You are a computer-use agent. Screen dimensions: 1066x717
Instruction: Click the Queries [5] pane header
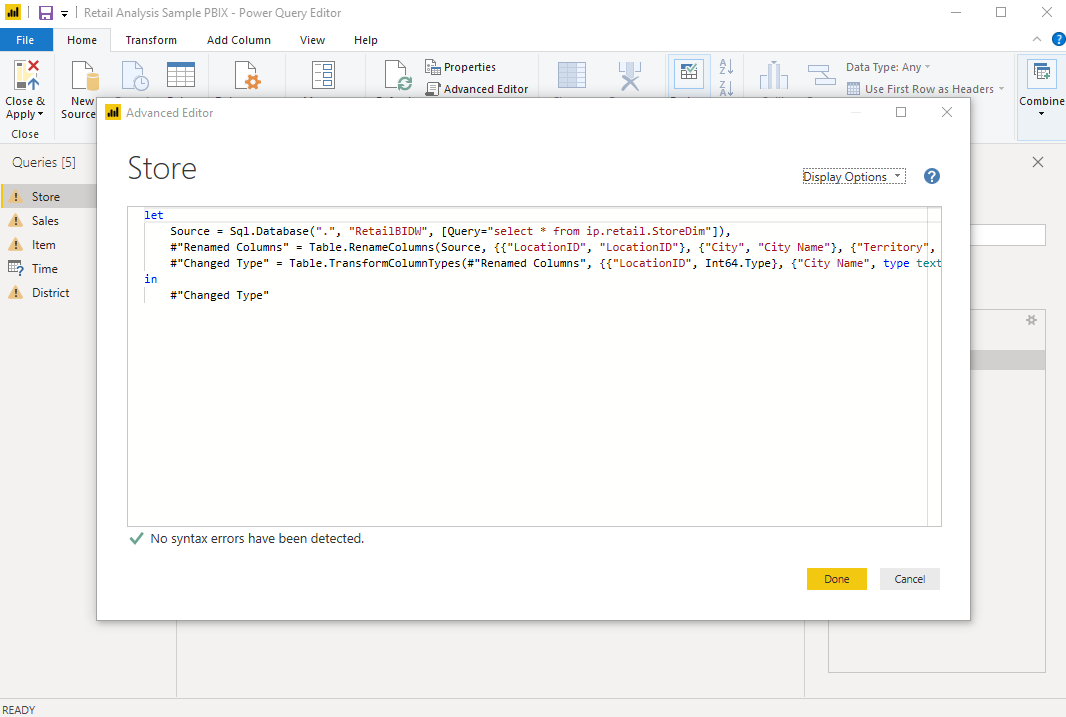pos(44,162)
